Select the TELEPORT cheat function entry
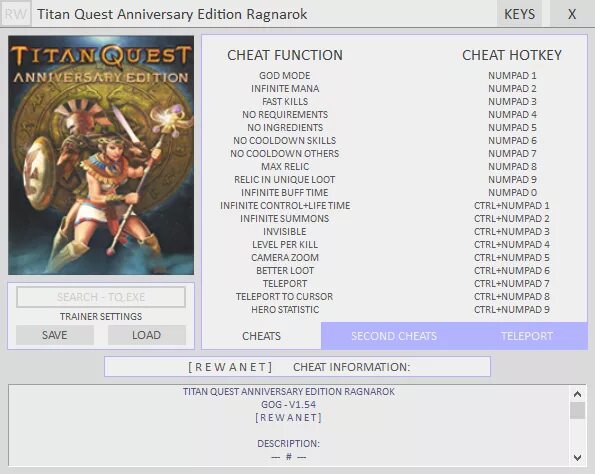This screenshot has width=595, height=474. click(285, 283)
